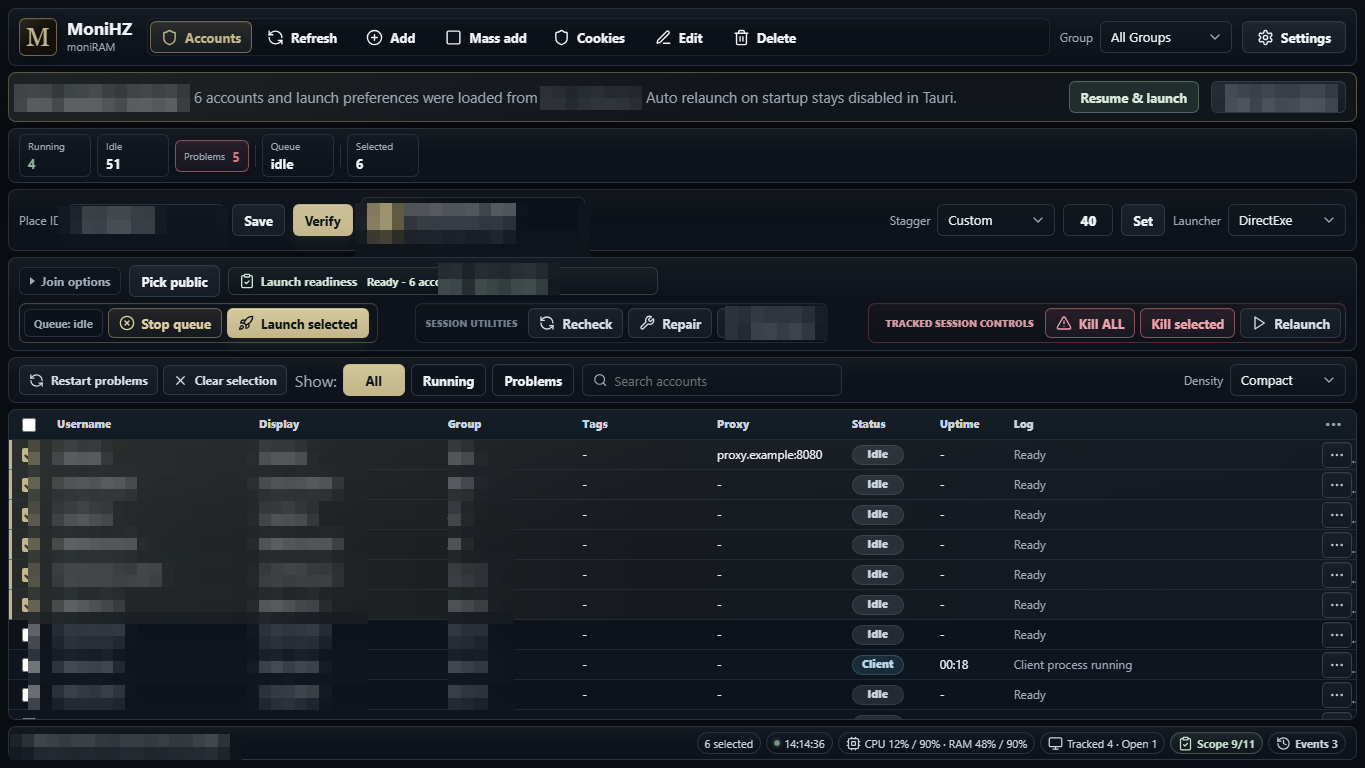Click the Queue: idle badge
Viewport: 1365px width, 768px height.
[x=63, y=324]
